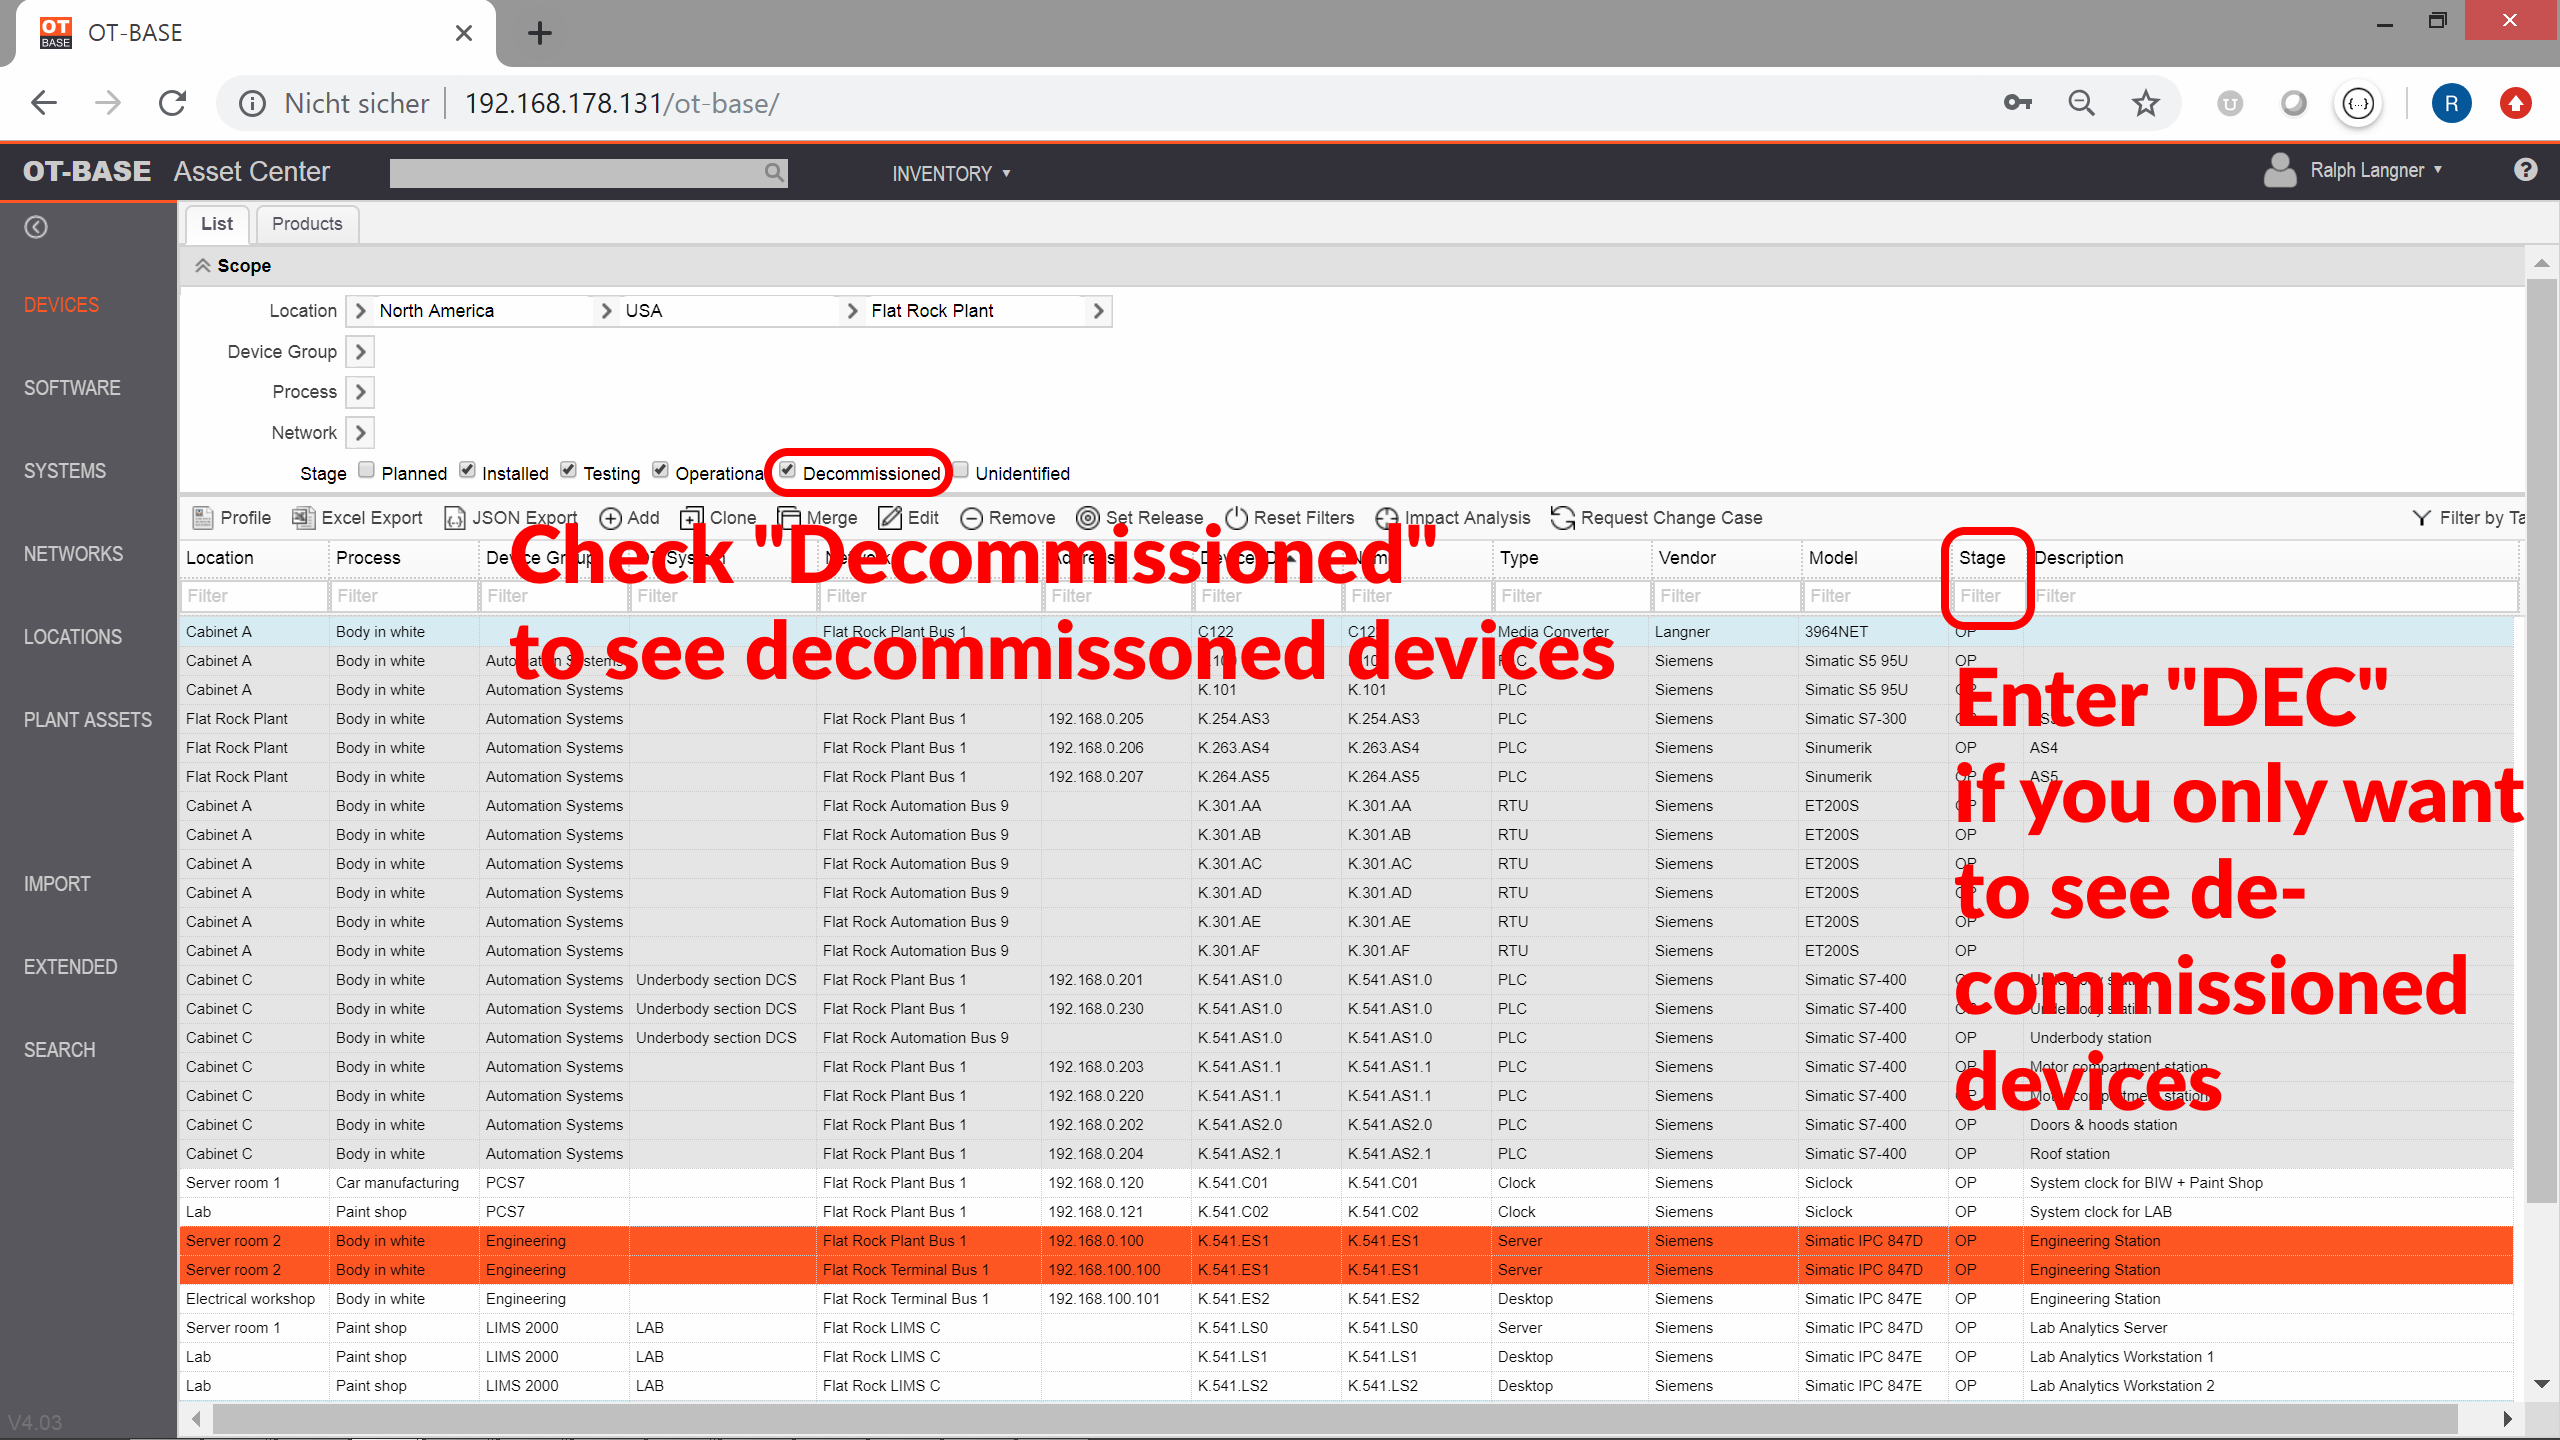Screen dimensions: 2560x1440
Task: Click the horizontal scrollbar under the table
Action: [1335, 1418]
